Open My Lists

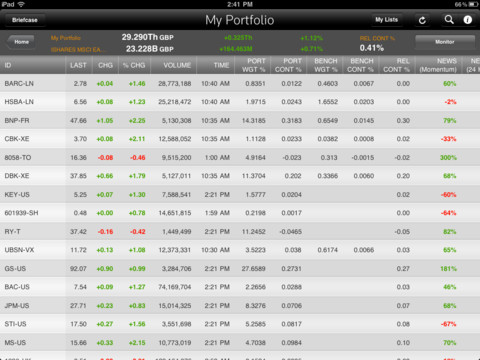point(387,20)
